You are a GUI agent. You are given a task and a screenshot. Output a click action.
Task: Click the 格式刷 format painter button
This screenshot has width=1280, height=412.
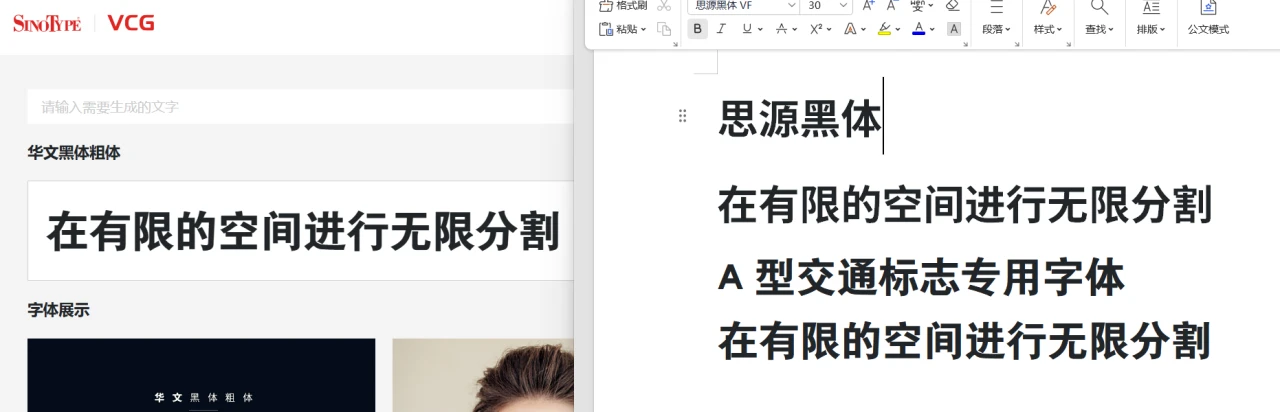click(623, 5)
